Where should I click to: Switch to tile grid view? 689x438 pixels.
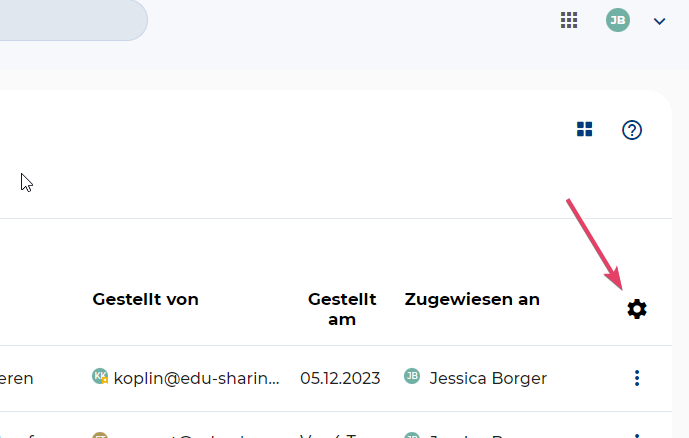click(x=585, y=129)
